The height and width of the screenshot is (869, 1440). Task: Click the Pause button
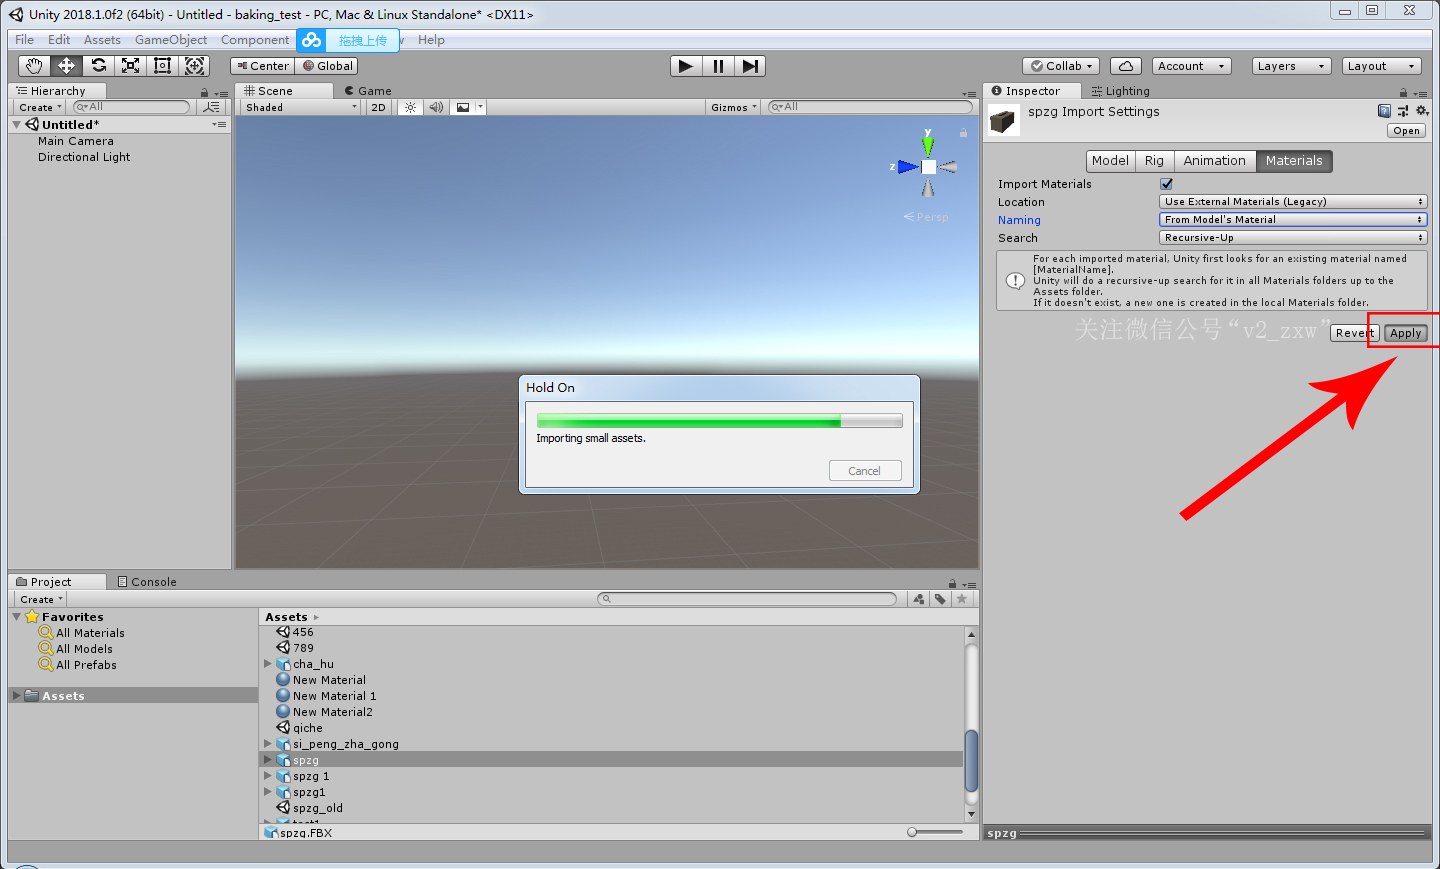coord(718,66)
